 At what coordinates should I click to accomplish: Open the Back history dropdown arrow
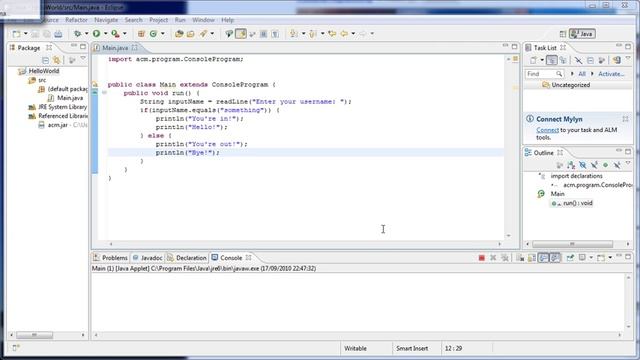click(x=353, y=34)
